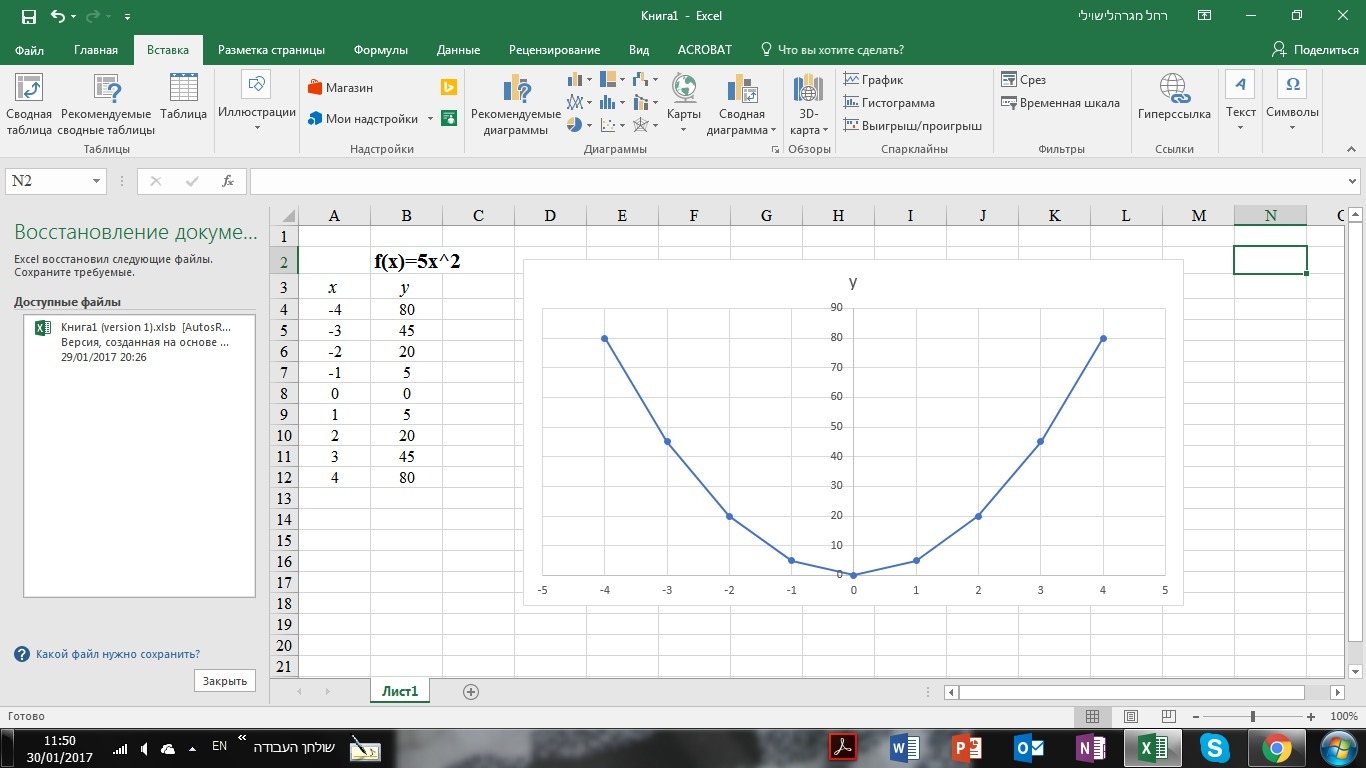
Task: Open the Главная ribbon tab
Action: pos(96,50)
